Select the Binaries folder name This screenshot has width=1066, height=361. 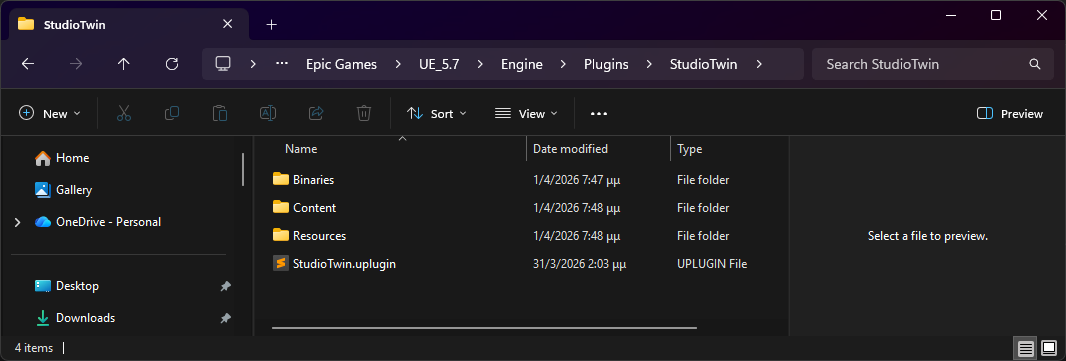tap(313, 180)
